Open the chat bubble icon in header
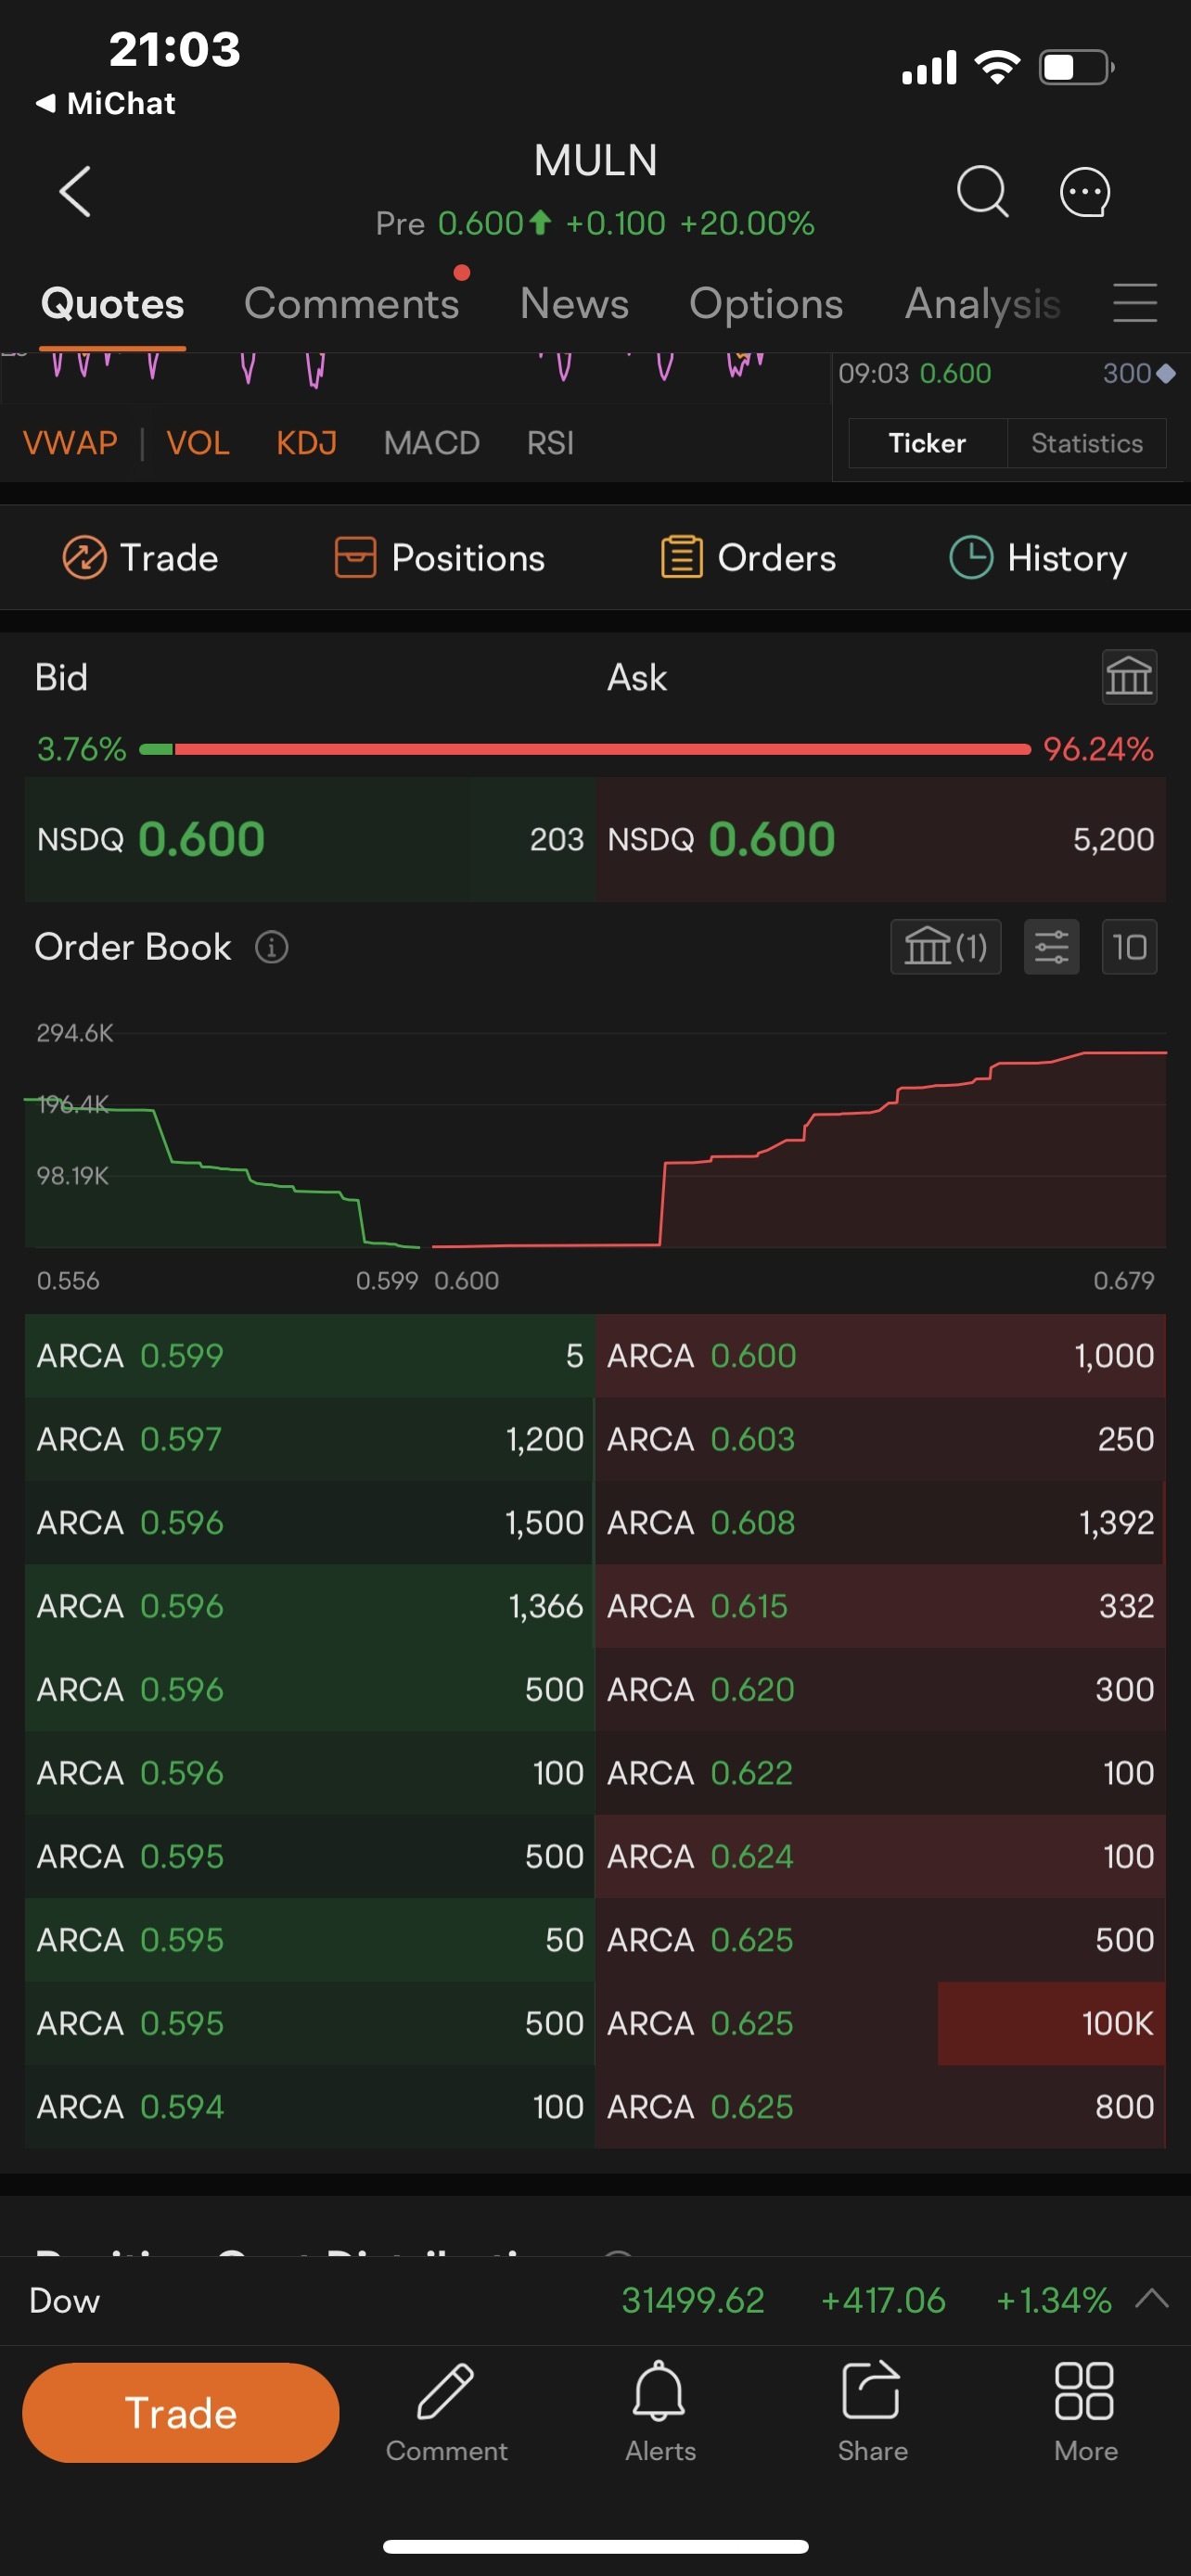 coord(1085,191)
